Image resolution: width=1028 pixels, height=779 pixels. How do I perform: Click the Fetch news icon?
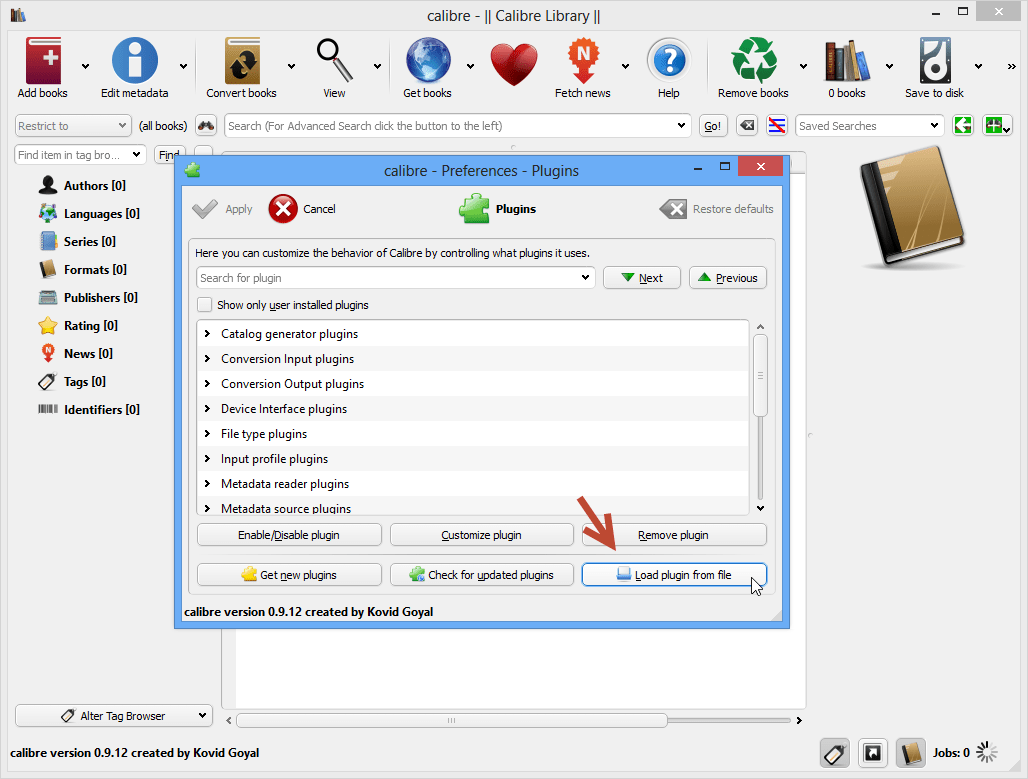(x=583, y=58)
